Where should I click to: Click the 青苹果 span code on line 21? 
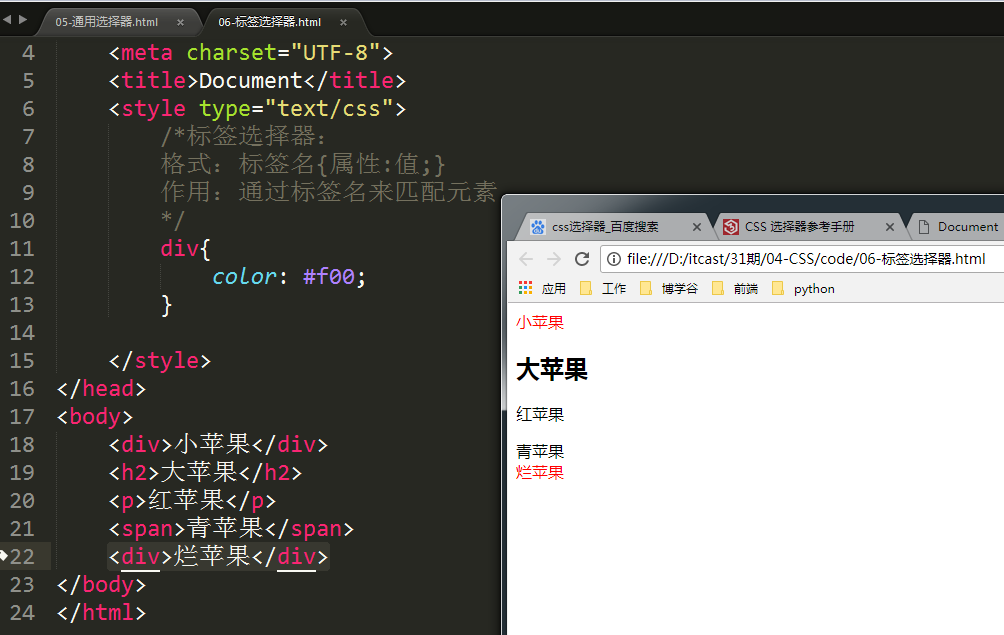[x=231, y=529]
